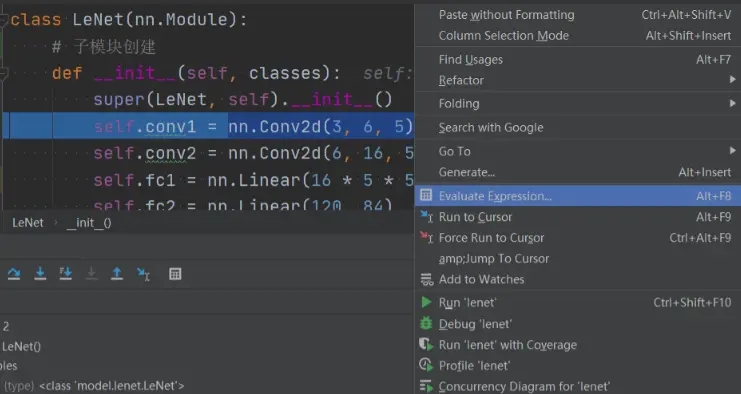The width and height of the screenshot is (741, 394).
Task: Click the green play icon for Run 'lenet'
Action: click(426, 302)
